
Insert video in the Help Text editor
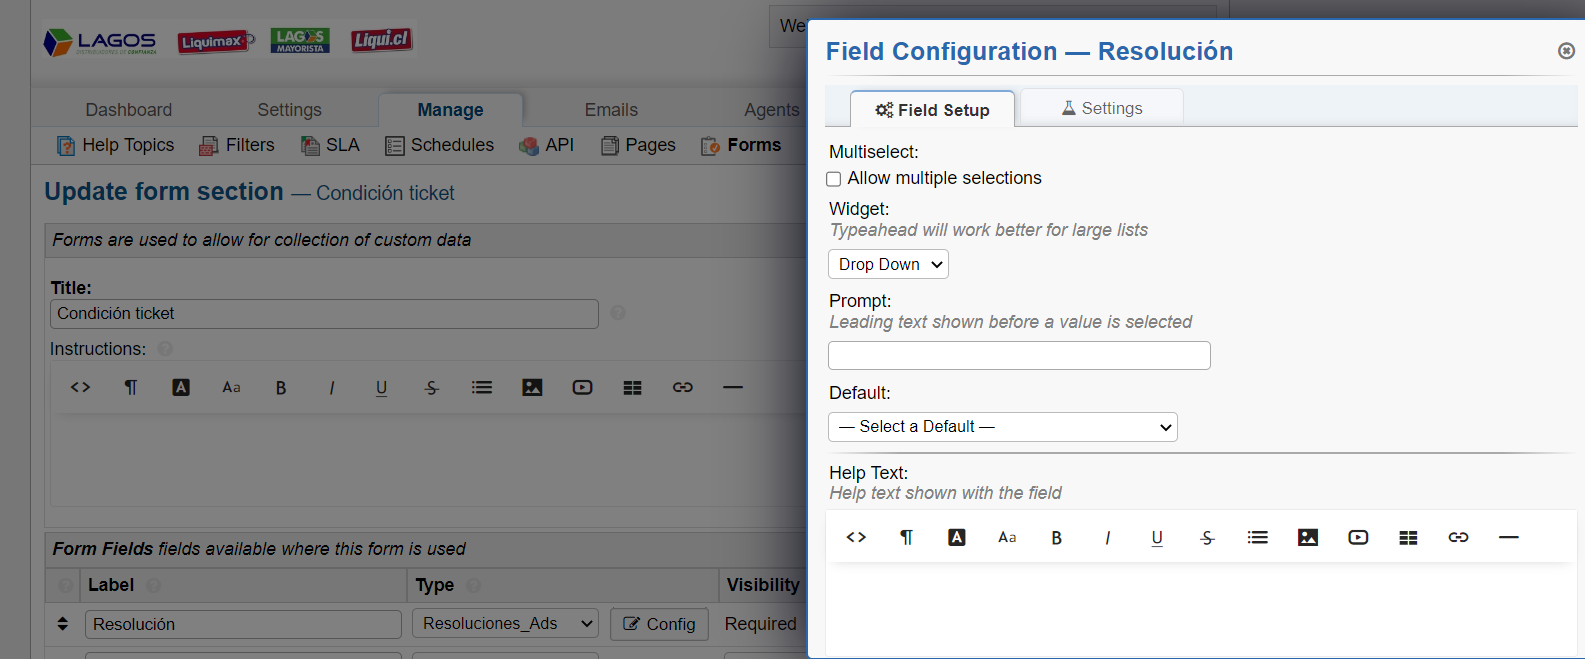pyautogui.click(x=1358, y=537)
